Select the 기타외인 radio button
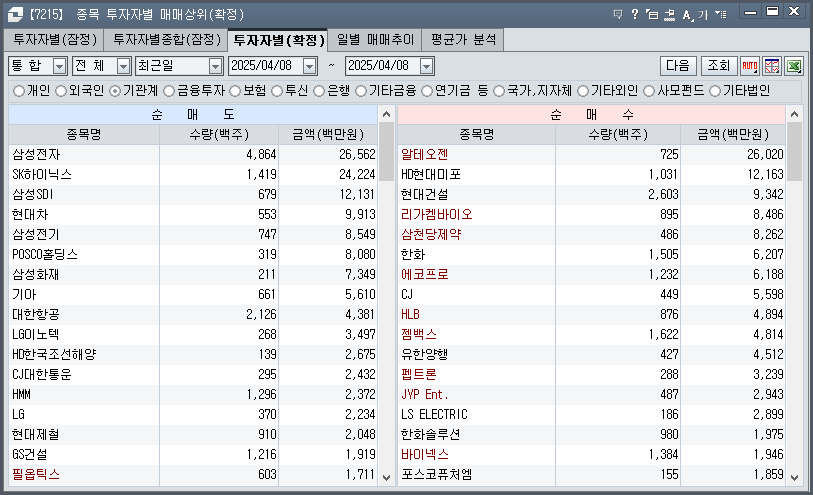This screenshot has width=813, height=495. pyautogui.click(x=583, y=91)
